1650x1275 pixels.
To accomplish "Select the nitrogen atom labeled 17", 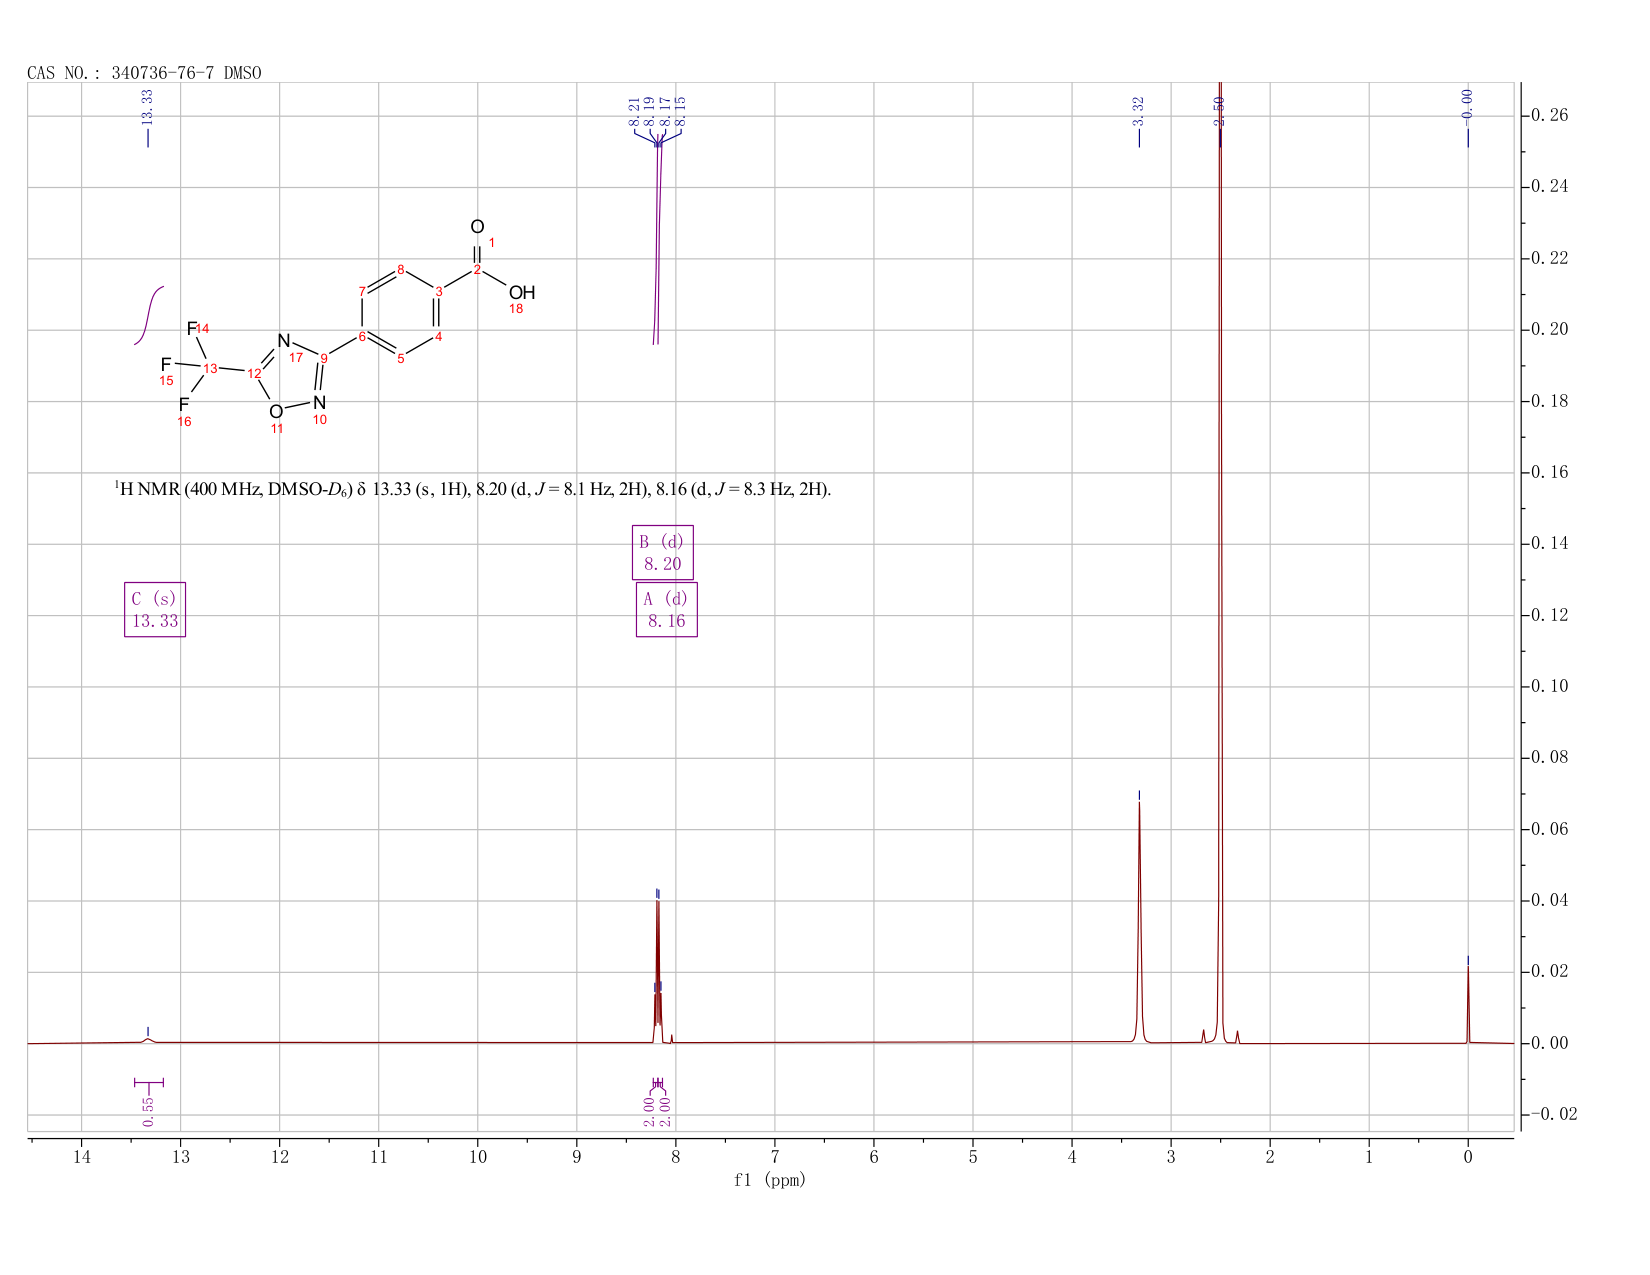I will pyautogui.click(x=283, y=341).
